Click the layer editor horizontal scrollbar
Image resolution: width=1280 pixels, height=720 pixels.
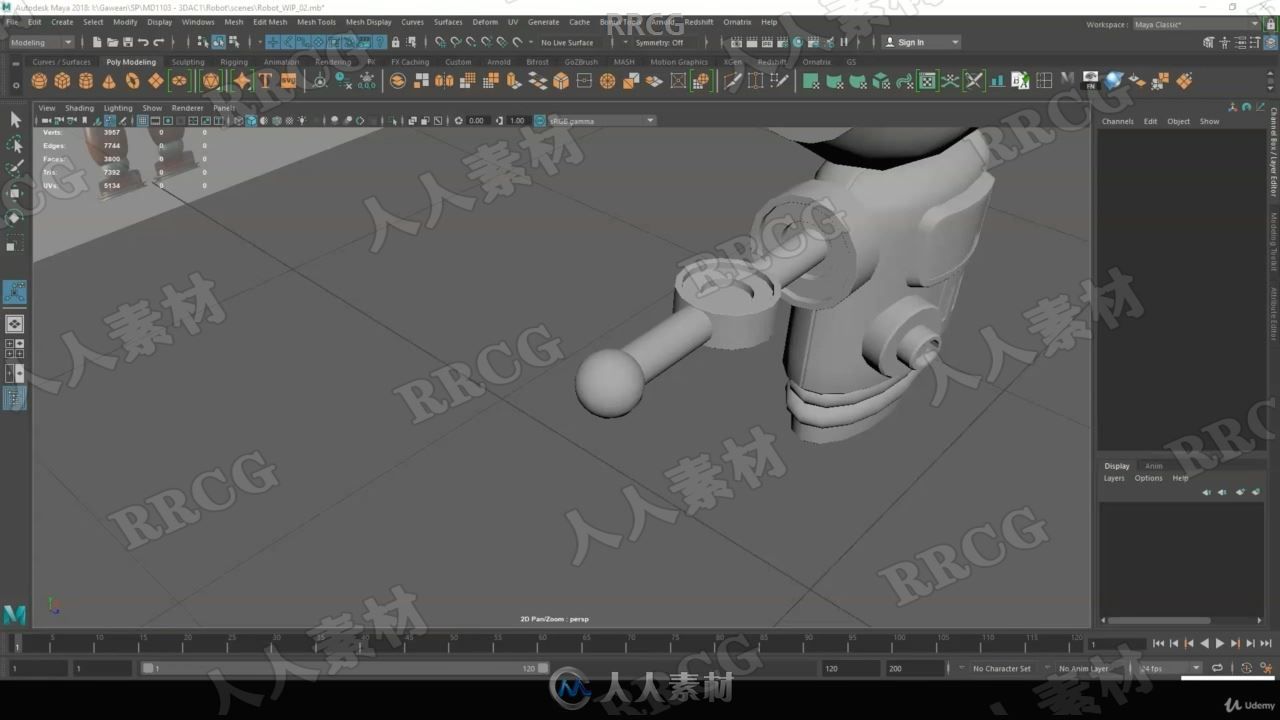pyautogui.click(x=1160, y=620)
